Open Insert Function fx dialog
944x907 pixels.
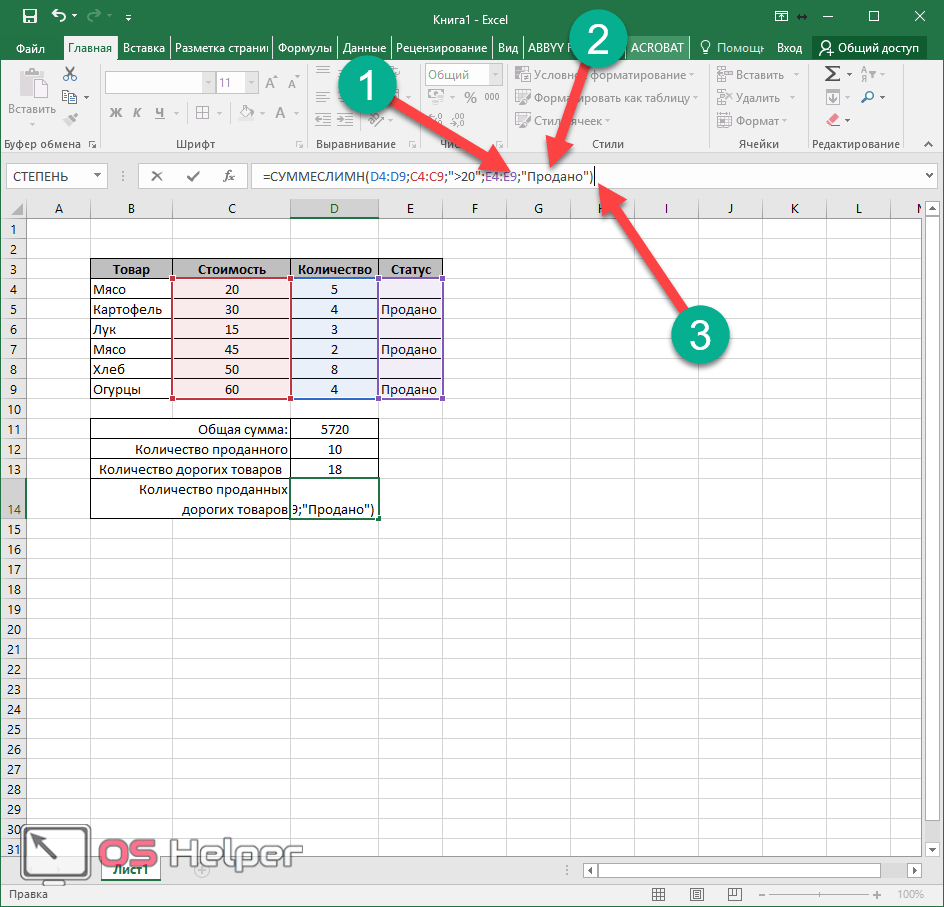[229, 176]
